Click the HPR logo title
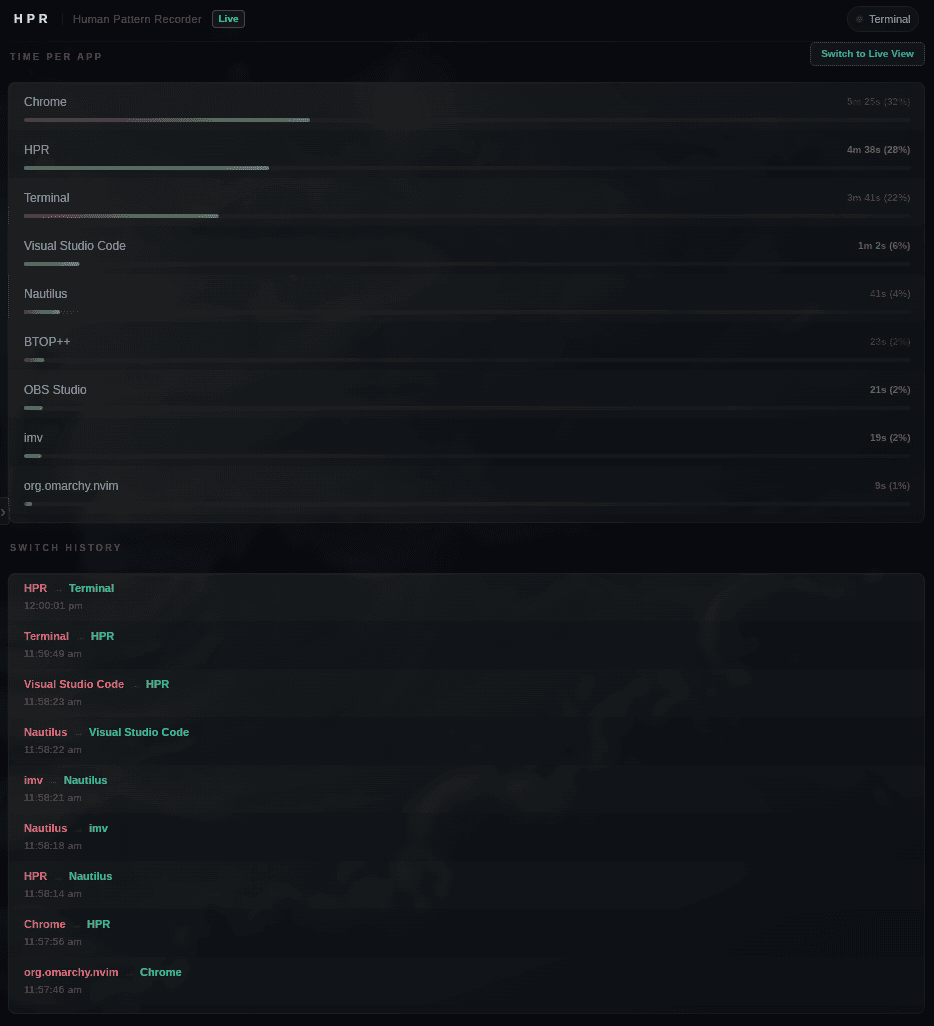The width and height of the screenshot is (934, 1026). (x=31, y=19)
